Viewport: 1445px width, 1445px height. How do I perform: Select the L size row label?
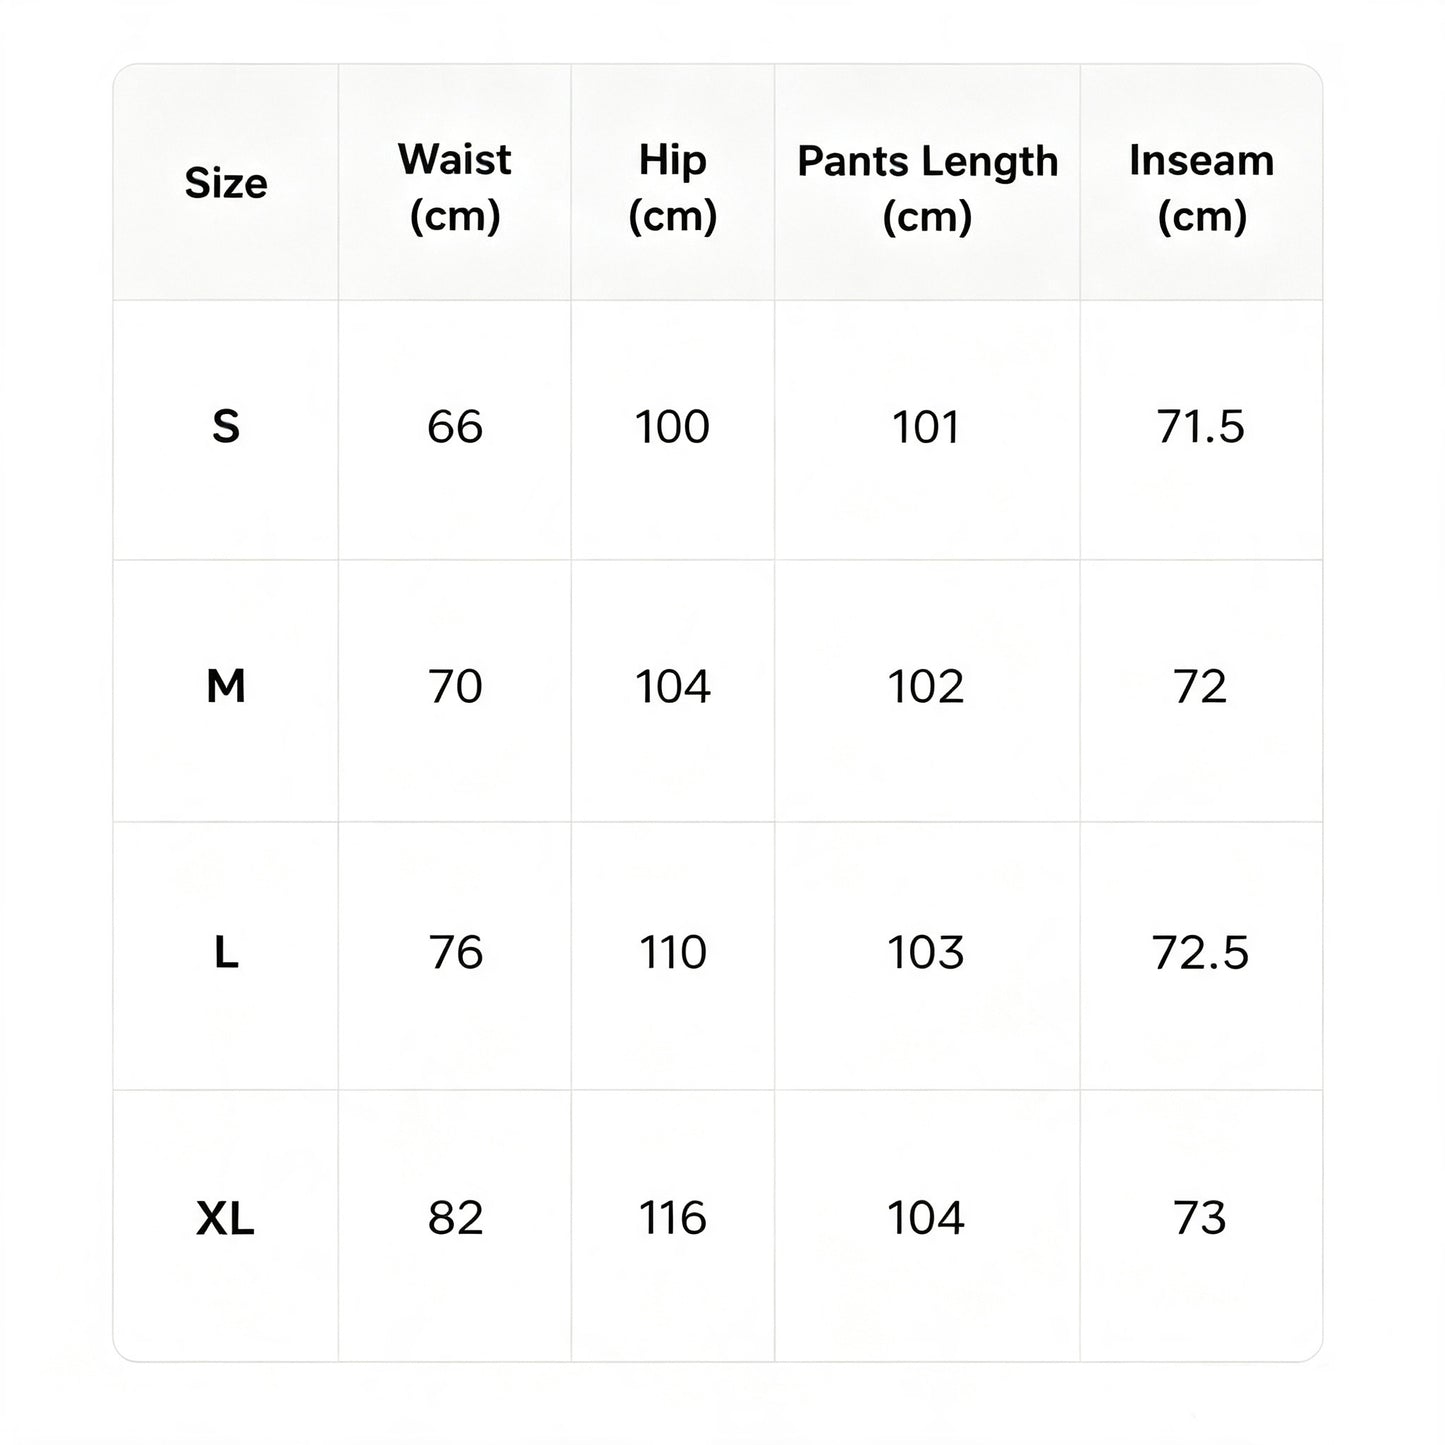click(227, 952)
